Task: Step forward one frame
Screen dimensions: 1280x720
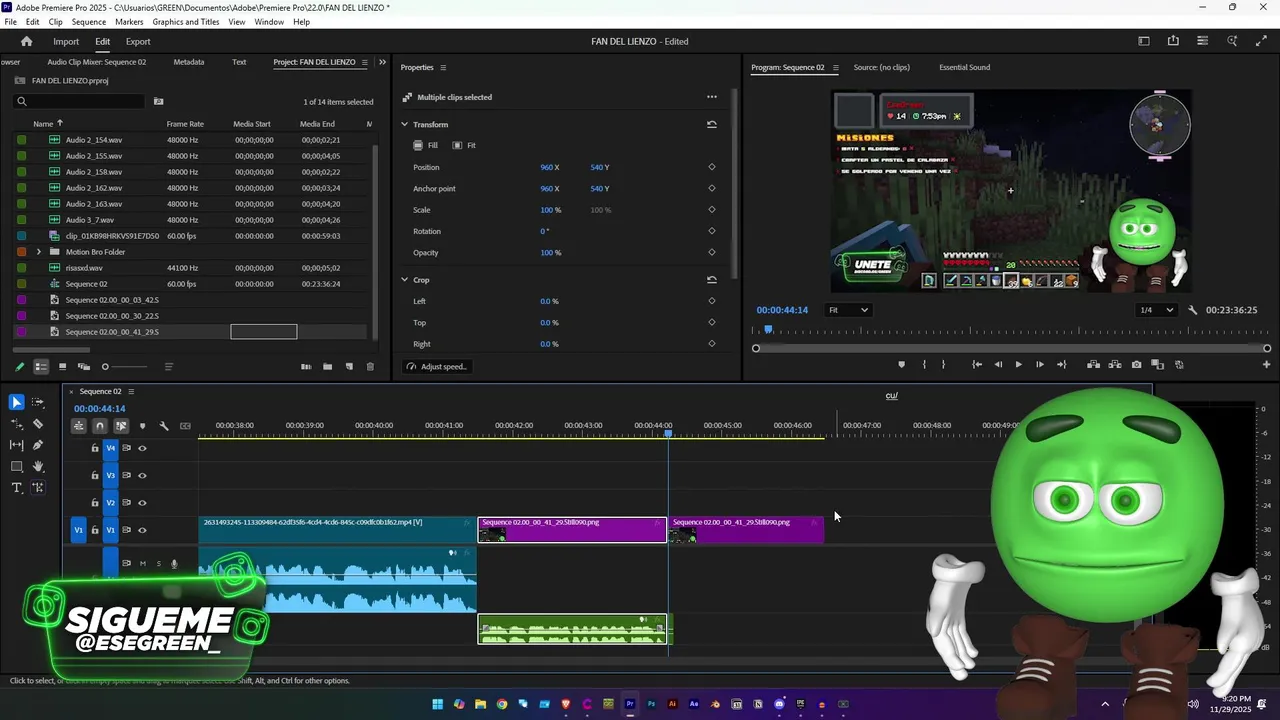Action: pos(1039,365)
